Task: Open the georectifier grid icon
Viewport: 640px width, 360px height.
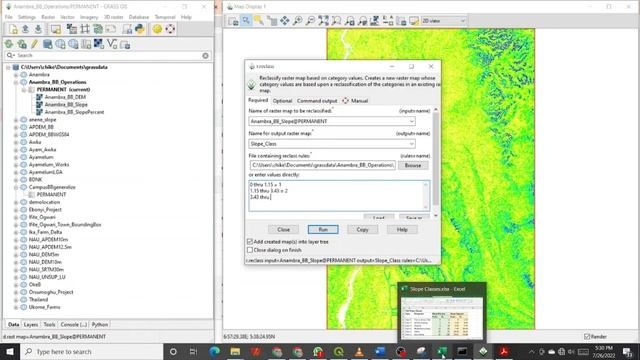Action: pos(85,29)
